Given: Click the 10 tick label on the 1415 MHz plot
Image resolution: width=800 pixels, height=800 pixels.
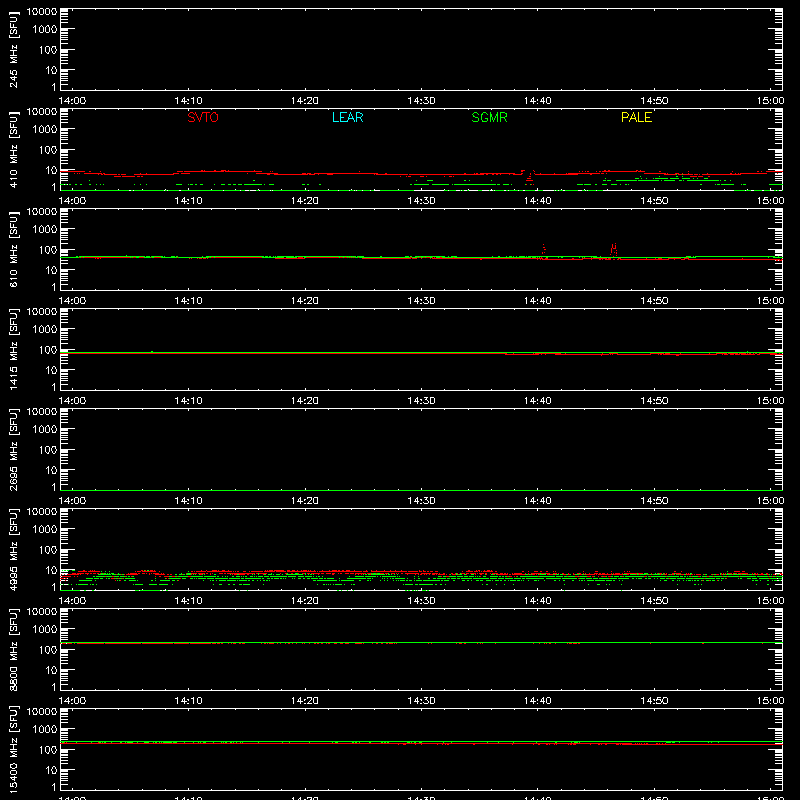Looking at the screenshot, I should point(52,370).
